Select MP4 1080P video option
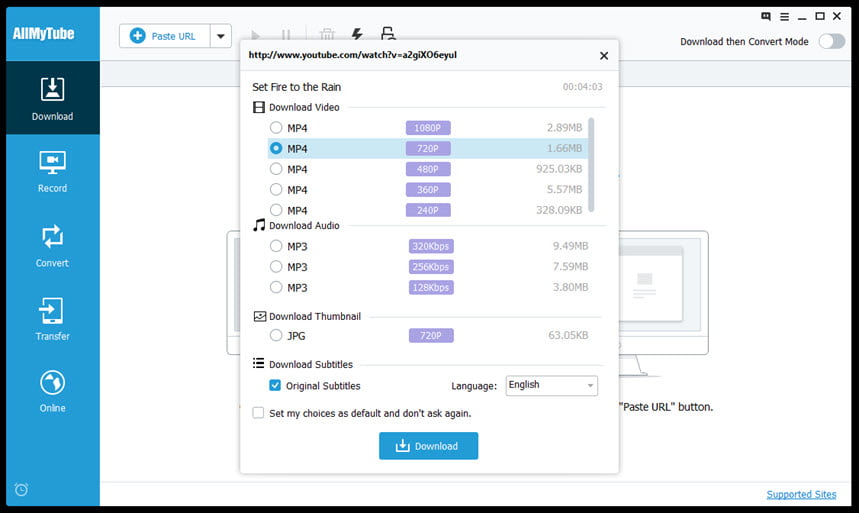The width and height of the screenshot is (860, 513). pyautogui.click(x=276, y=128)
